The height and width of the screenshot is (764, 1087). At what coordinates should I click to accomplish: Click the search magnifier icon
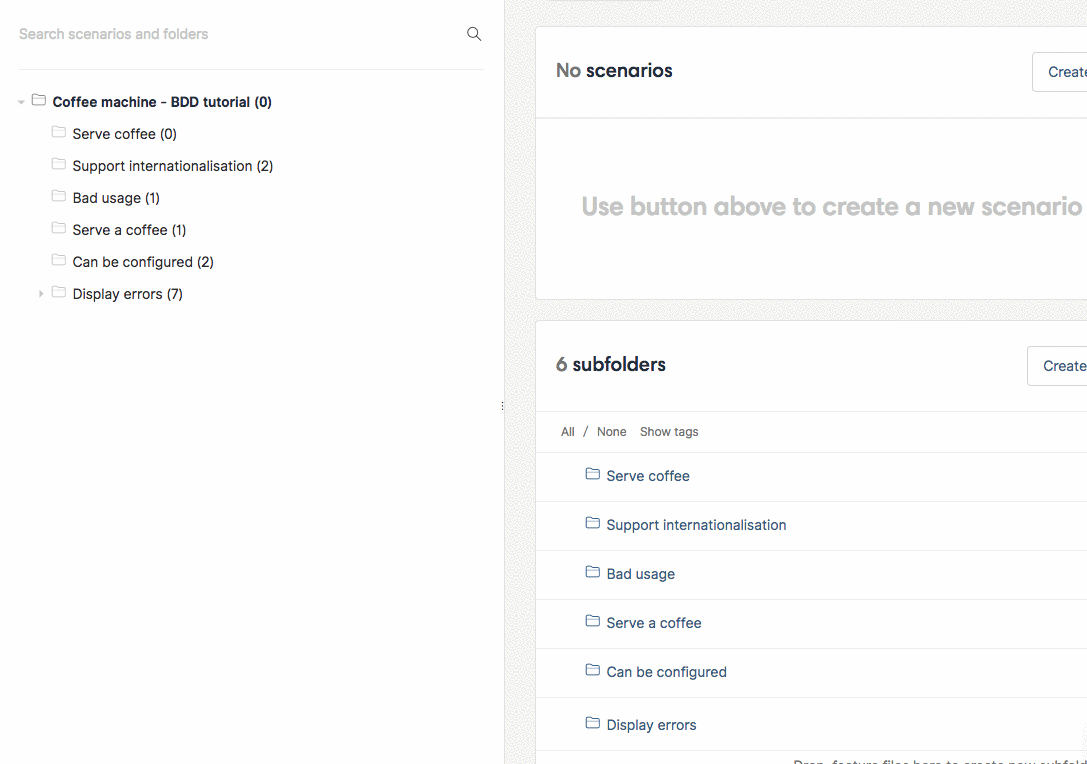[x=474, y=34]
